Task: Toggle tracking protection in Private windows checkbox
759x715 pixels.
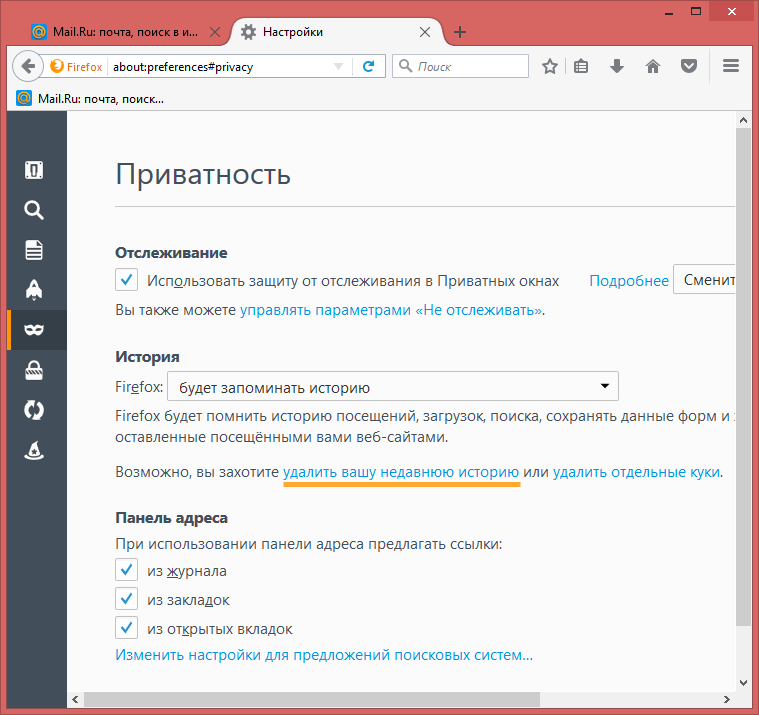Action: tap(126, 280)
